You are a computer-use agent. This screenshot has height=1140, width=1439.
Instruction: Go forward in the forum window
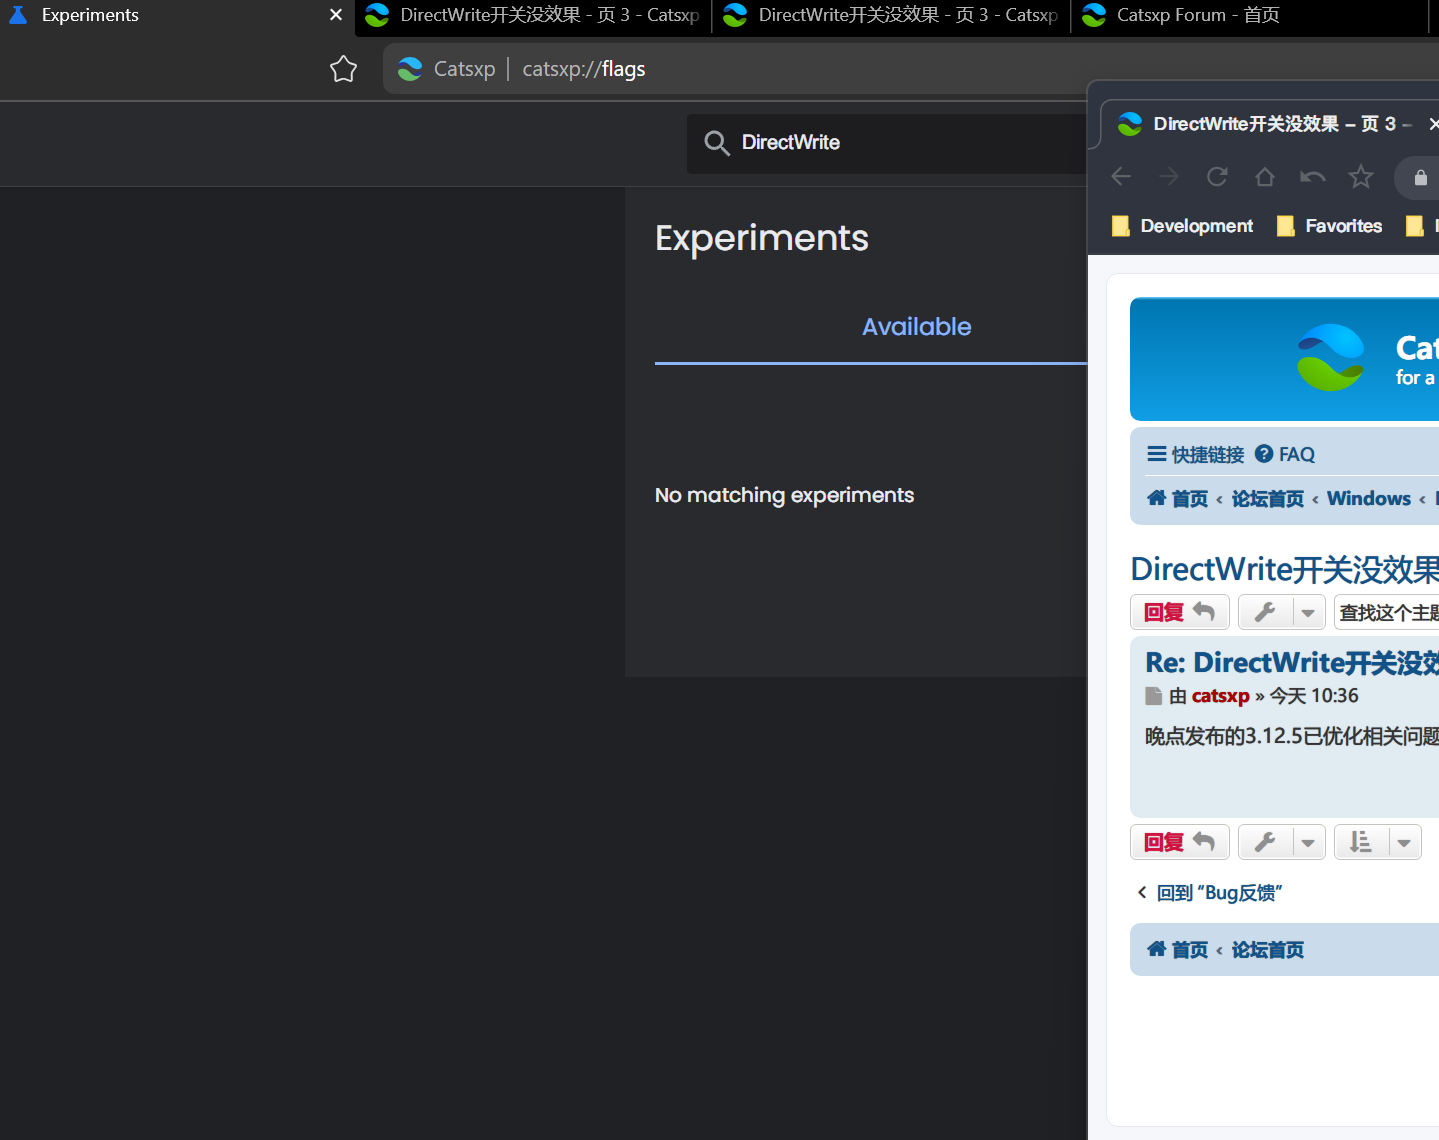click(1169, 177)
